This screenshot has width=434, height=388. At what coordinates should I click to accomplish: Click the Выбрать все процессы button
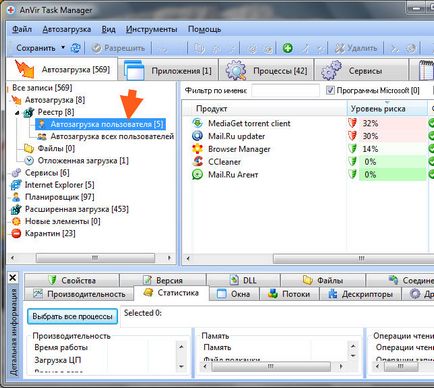pyautogui.click(x=72, y=316)
